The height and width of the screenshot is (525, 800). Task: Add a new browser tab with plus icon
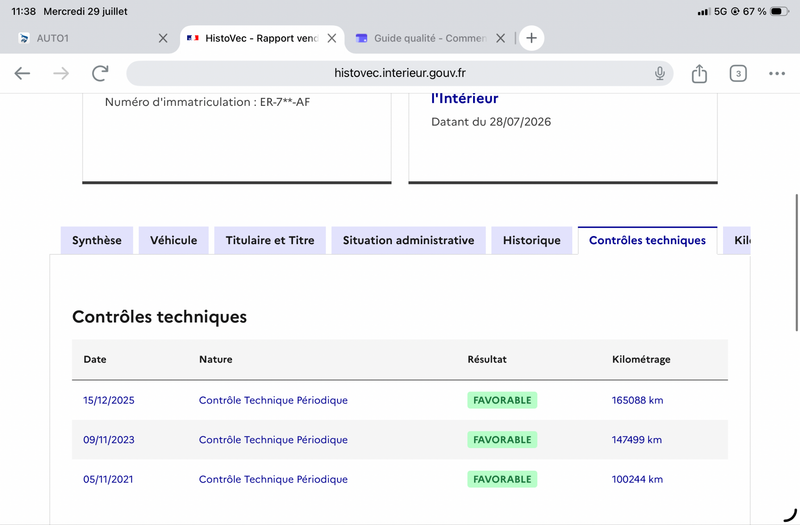click(531, 38)
